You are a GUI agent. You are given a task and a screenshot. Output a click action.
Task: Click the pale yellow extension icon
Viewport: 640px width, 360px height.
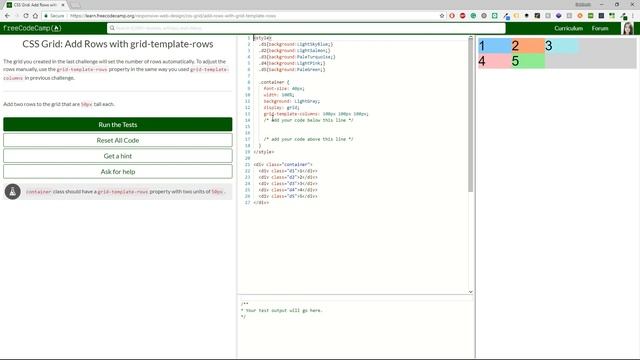point(516,16)
